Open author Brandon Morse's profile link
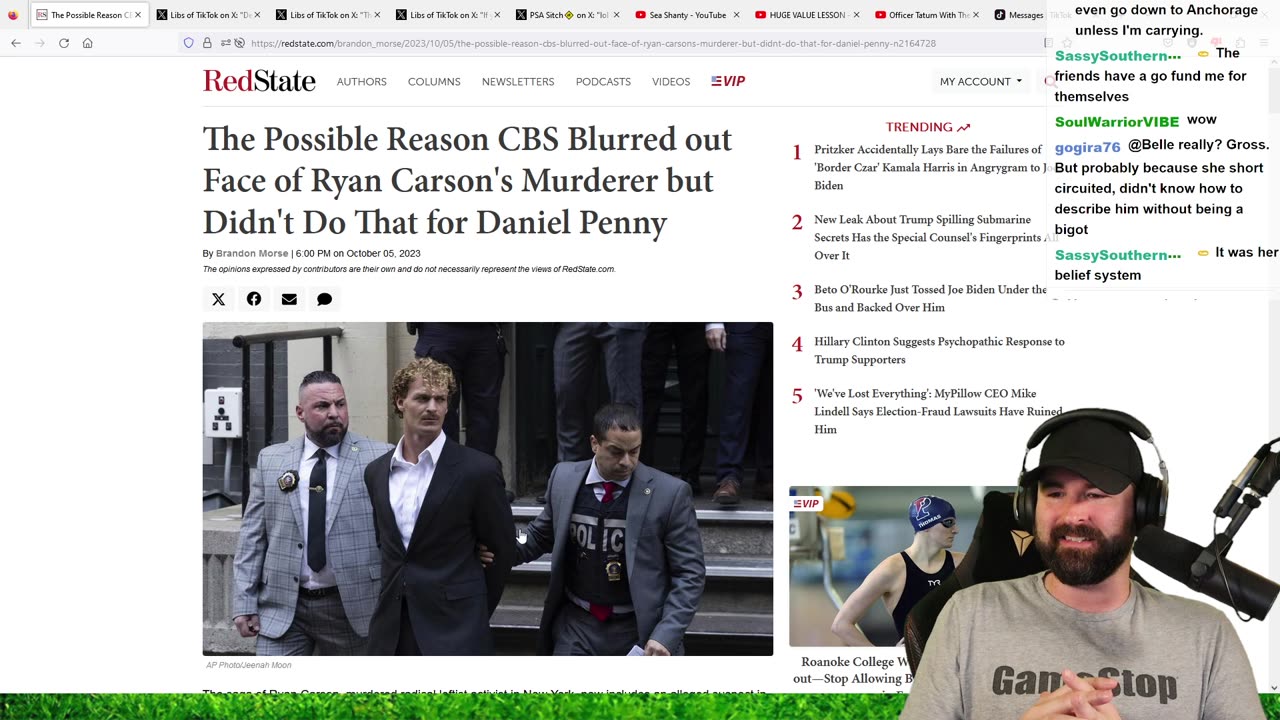Screen dimensions: 1280x720 click(252, 254)
